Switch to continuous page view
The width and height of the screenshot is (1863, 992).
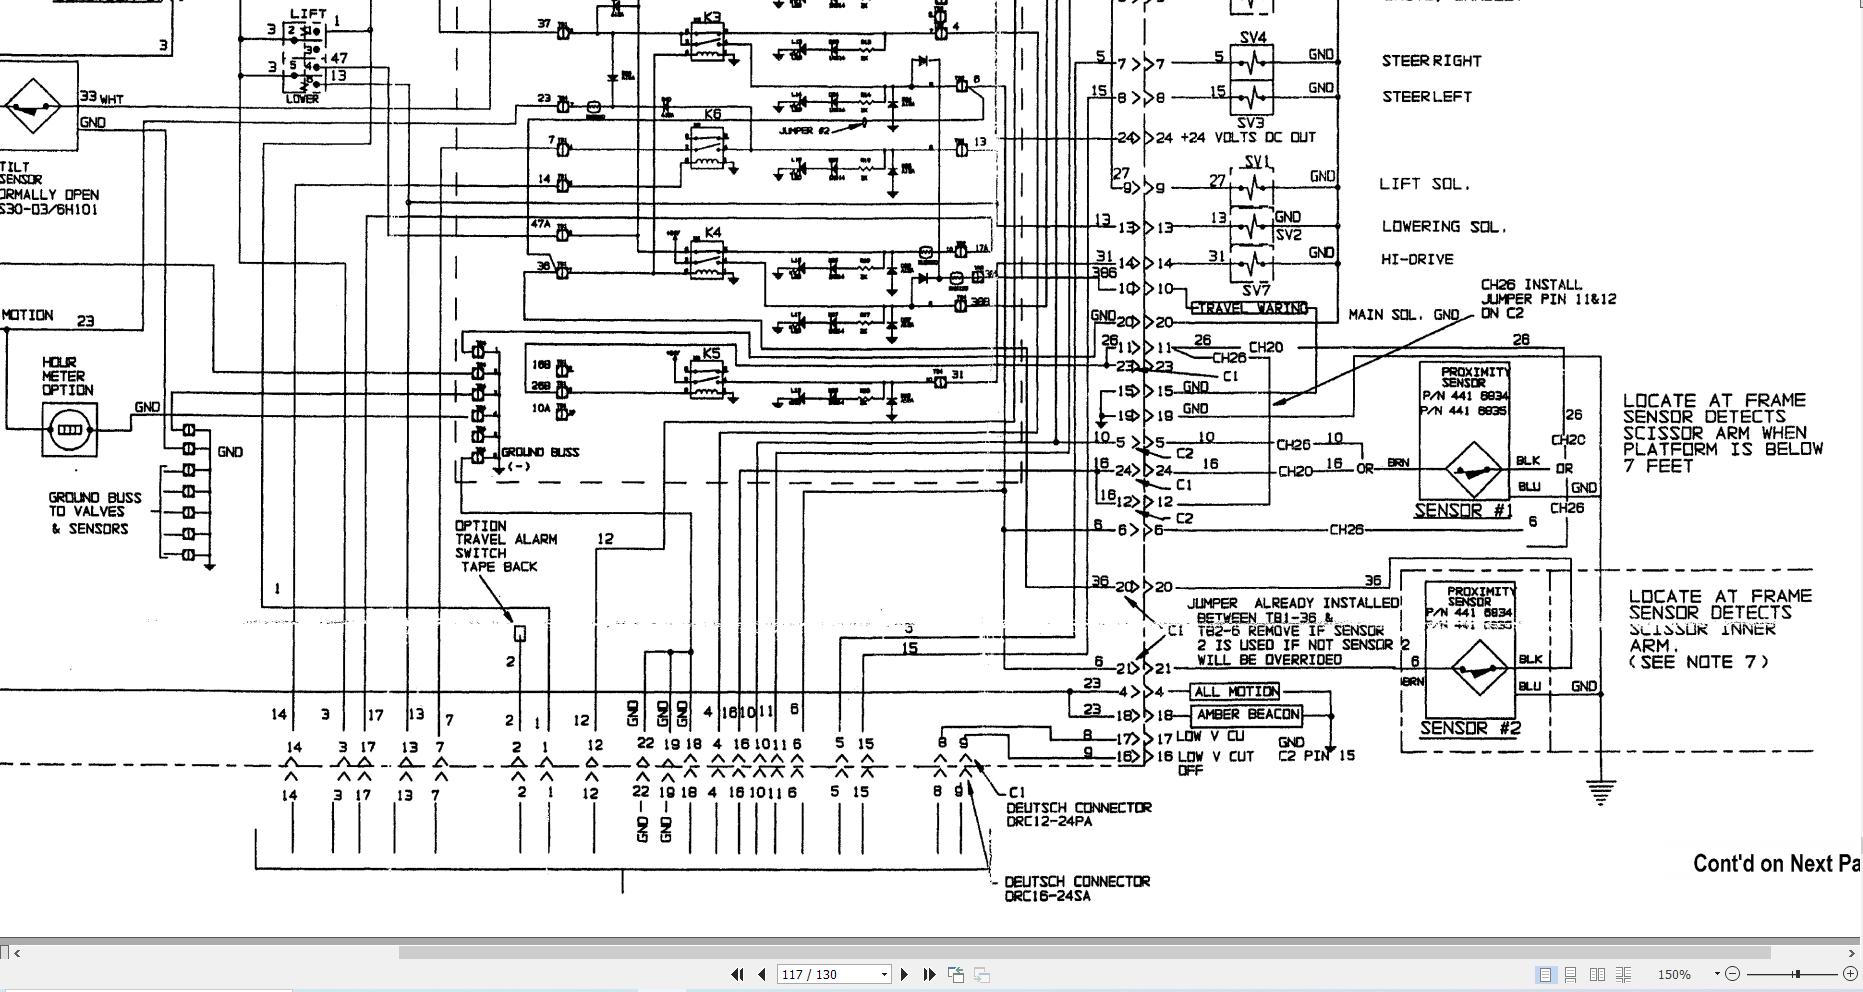1571,974
